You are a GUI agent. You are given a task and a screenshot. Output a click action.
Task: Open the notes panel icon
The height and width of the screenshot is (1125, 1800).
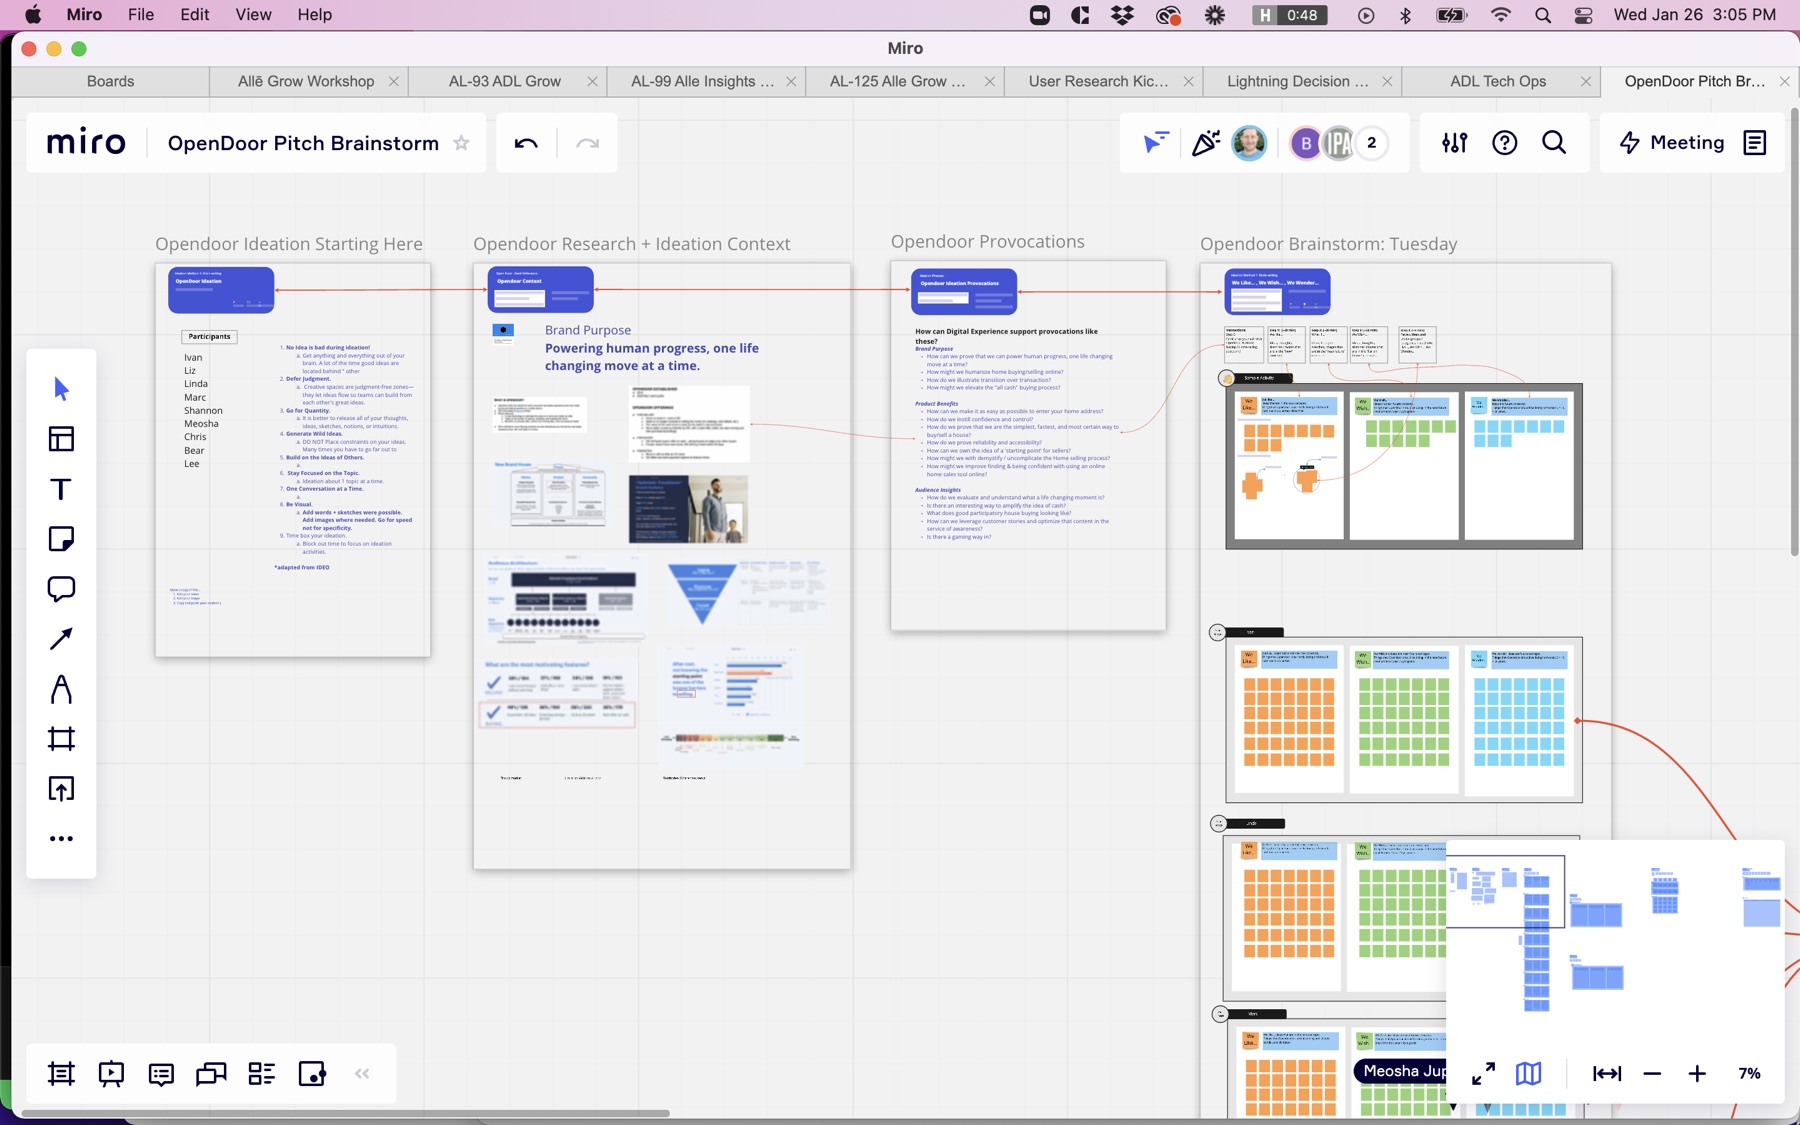click(x=1755, y=143)
